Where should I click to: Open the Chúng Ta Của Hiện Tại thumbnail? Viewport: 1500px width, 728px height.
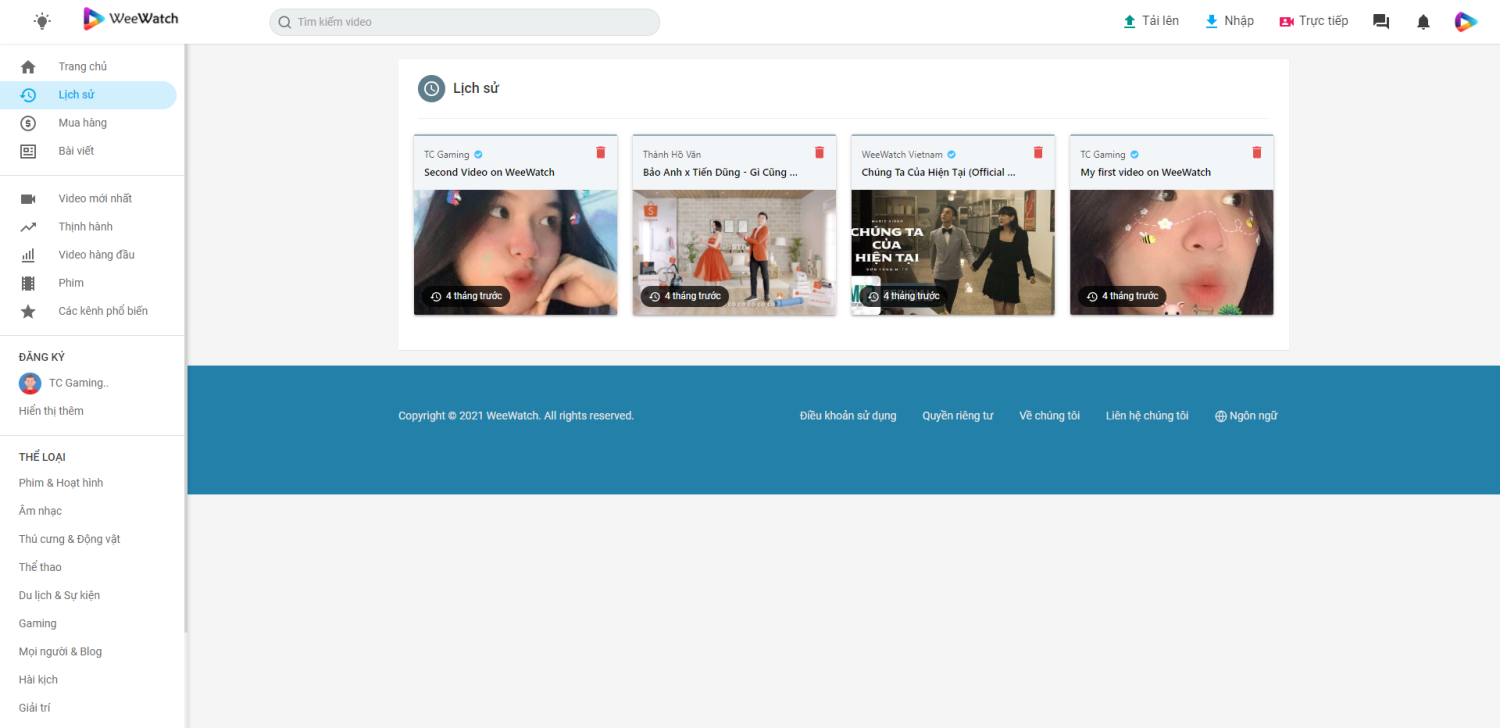tap(952, 252)
